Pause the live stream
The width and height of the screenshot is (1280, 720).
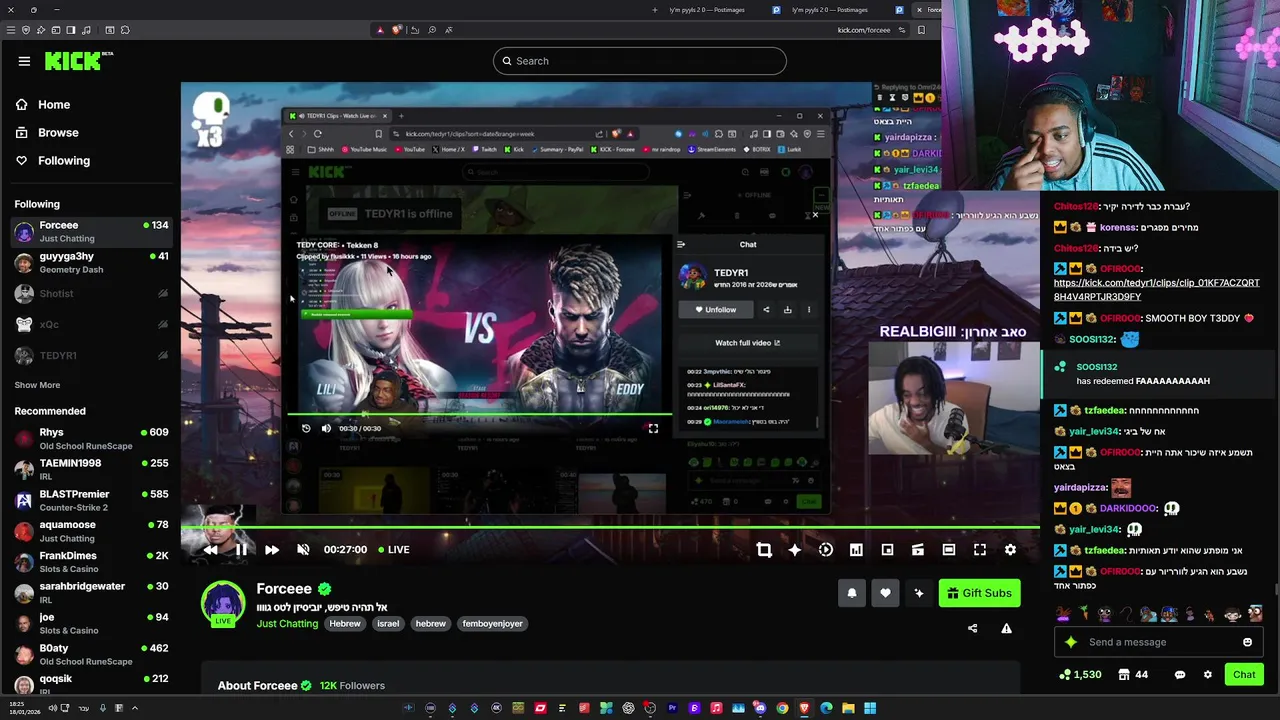click(241, 549)
